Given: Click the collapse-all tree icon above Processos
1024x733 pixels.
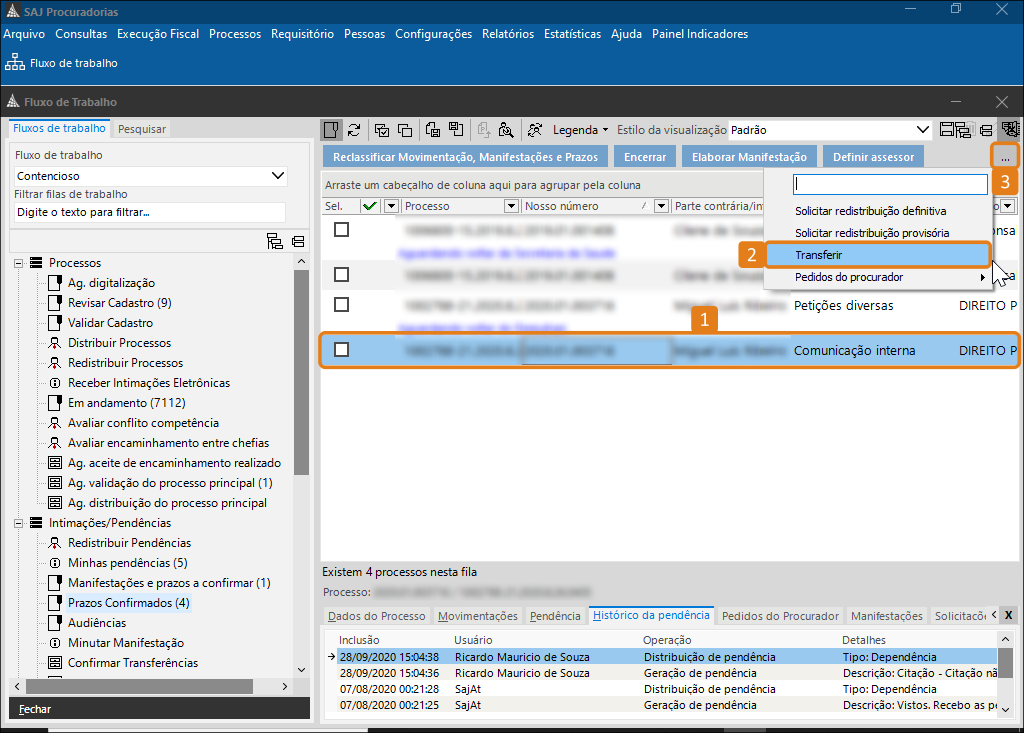Looking at the screenshot, I should [x=298, y=241].
